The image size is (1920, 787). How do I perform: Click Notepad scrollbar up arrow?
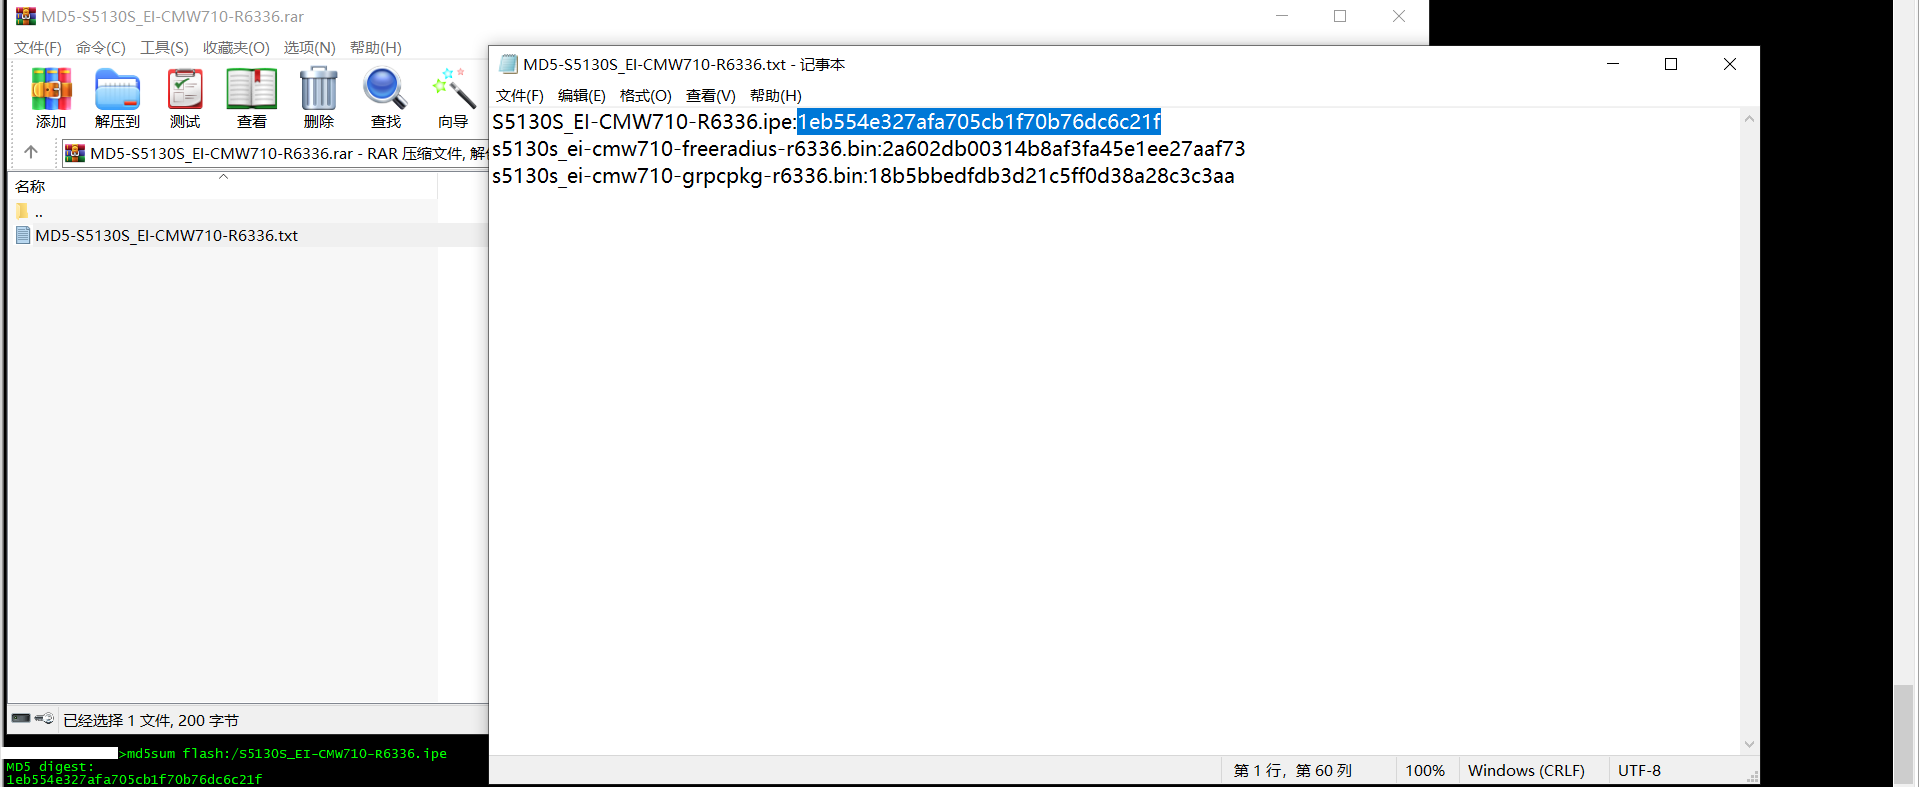click(1749, 119)
